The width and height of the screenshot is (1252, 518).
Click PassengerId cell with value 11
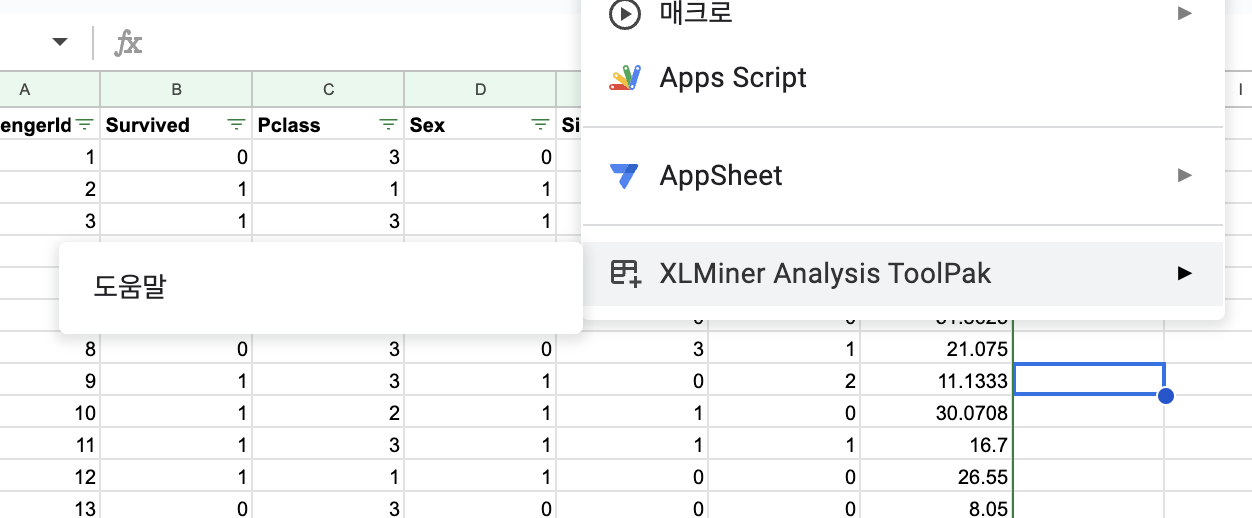coord(50,445)
